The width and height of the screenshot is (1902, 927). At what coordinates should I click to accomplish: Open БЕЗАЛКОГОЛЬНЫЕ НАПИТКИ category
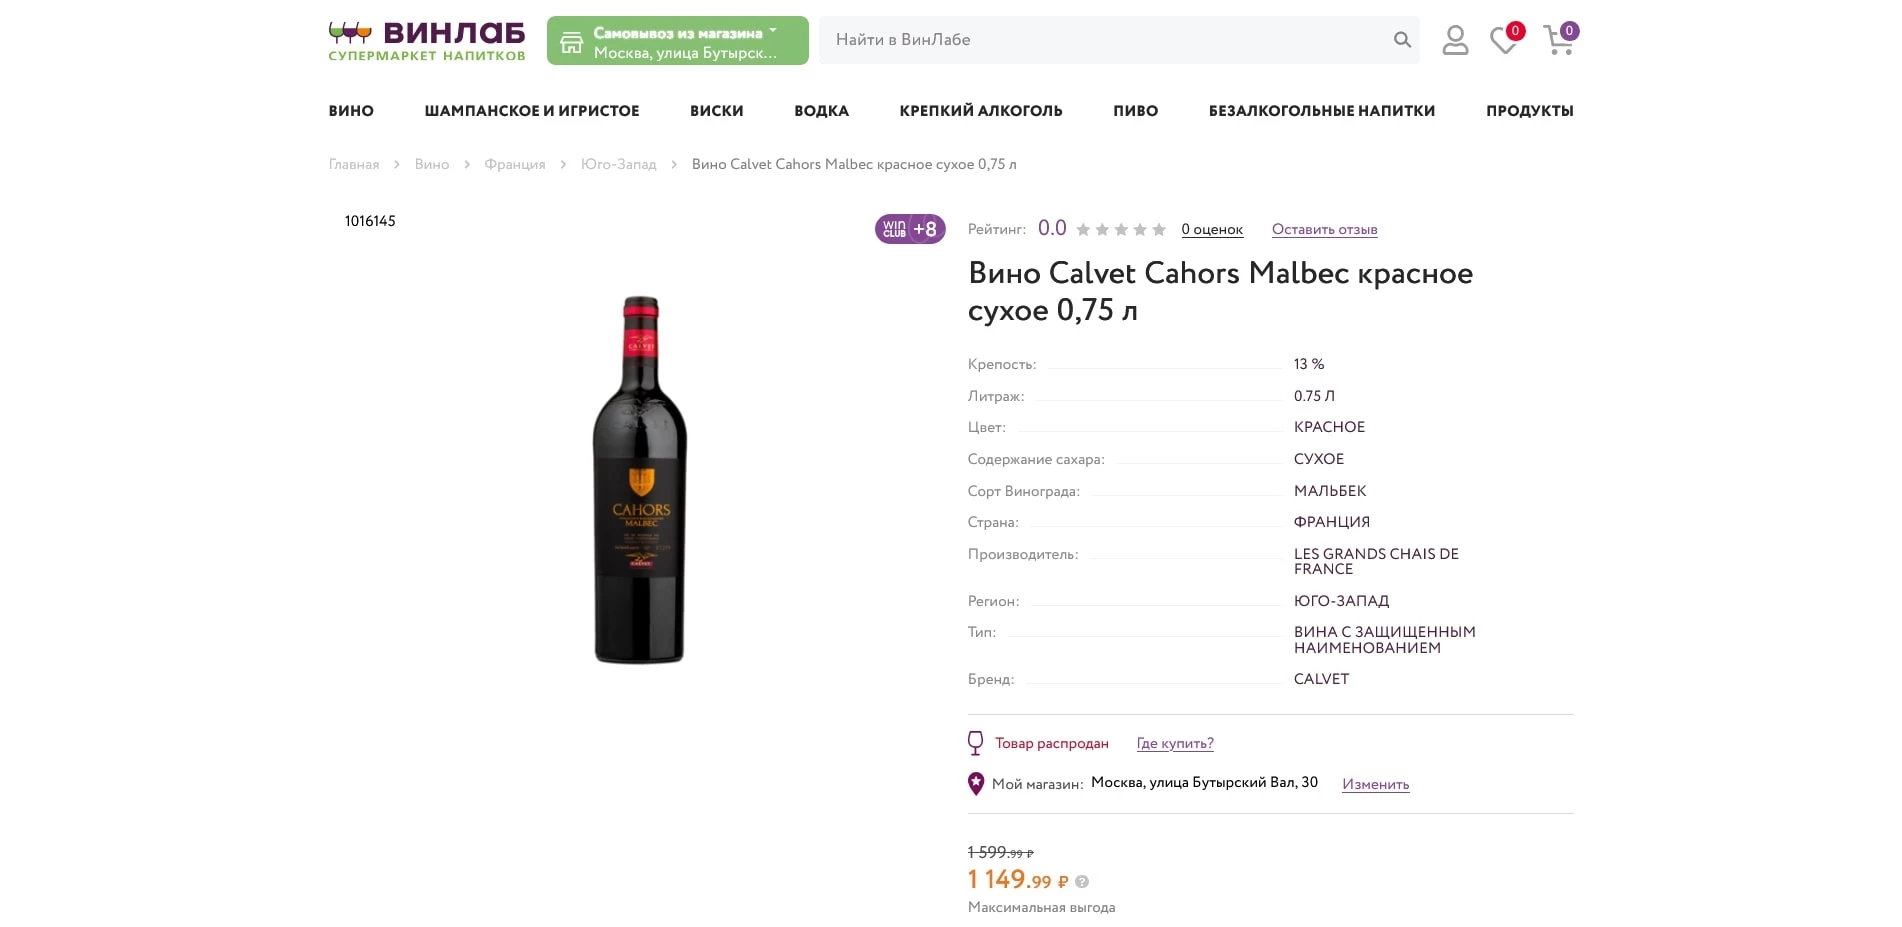pyautogui.click(x=1321, y=111)
